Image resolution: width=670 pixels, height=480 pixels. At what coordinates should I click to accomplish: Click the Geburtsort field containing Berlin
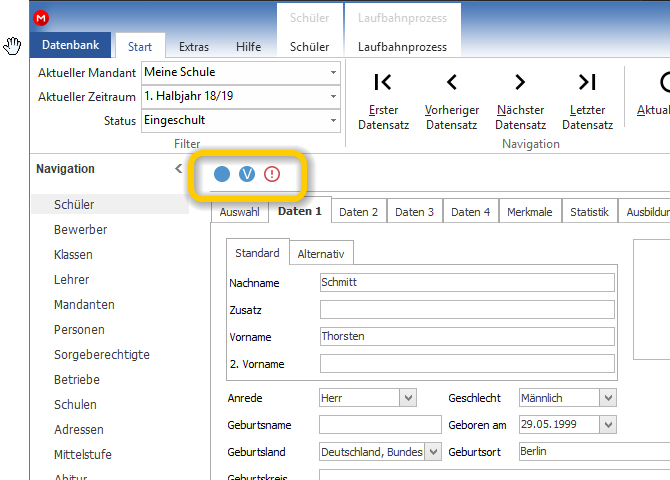(x=594, y=451)
